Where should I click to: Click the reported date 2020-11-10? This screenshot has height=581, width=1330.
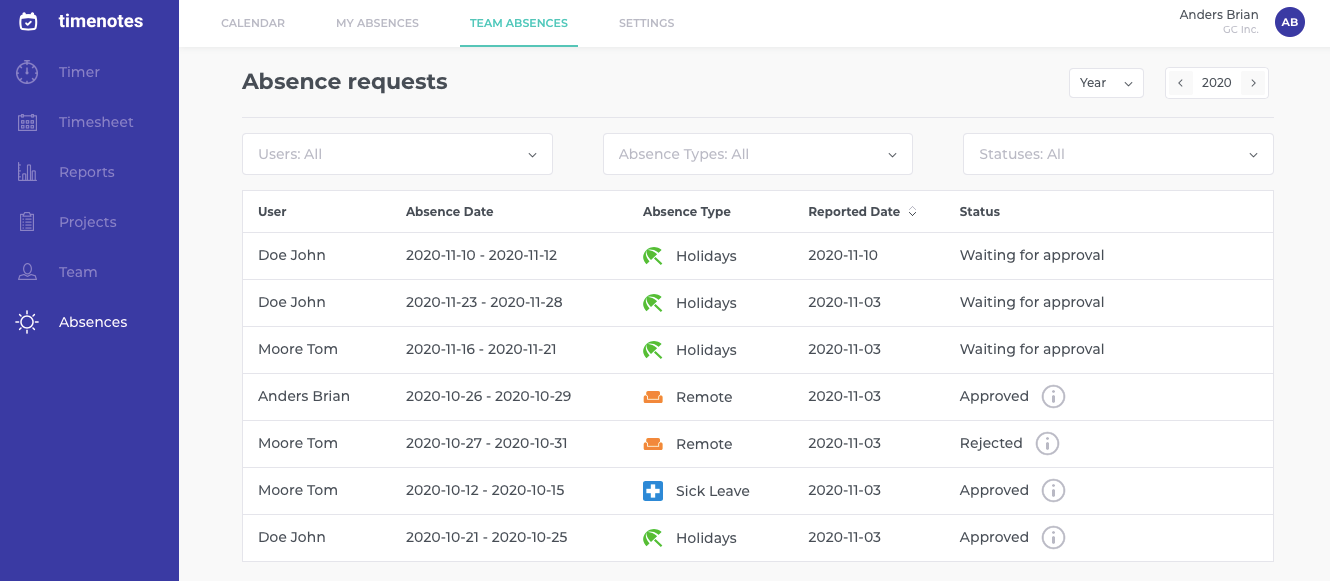click(843, 255)
